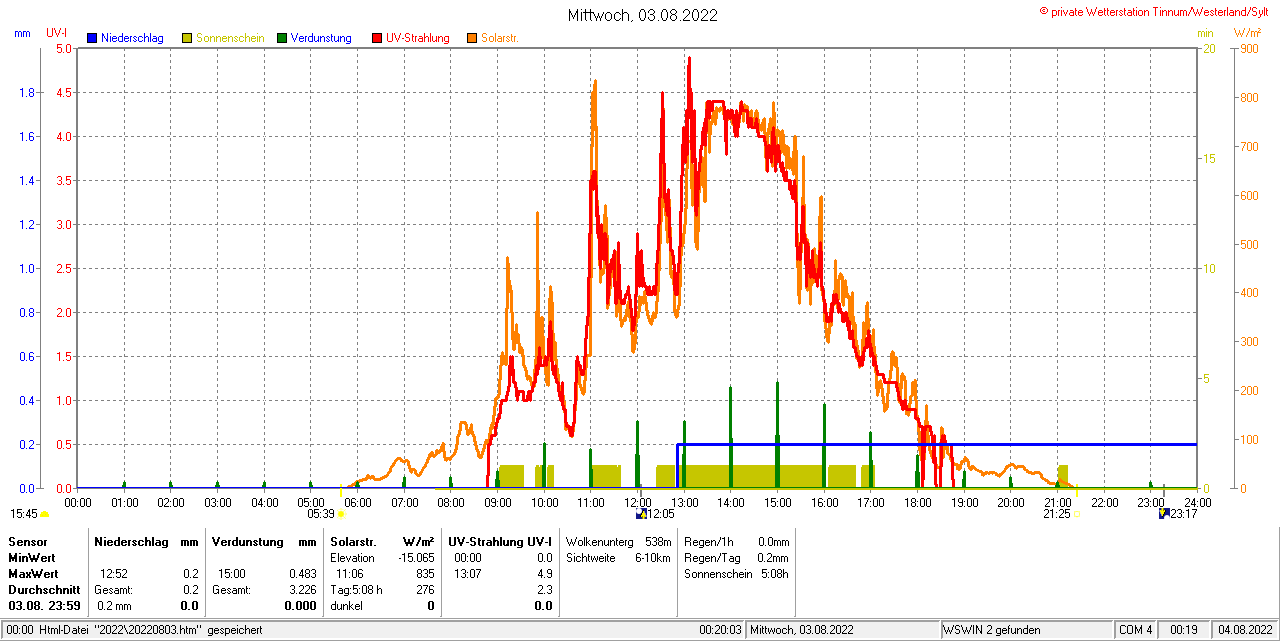This screenshot has height=641, width=1280.
Task: Click the sunrise sun icon at 05:39
Action: (341, 514)
